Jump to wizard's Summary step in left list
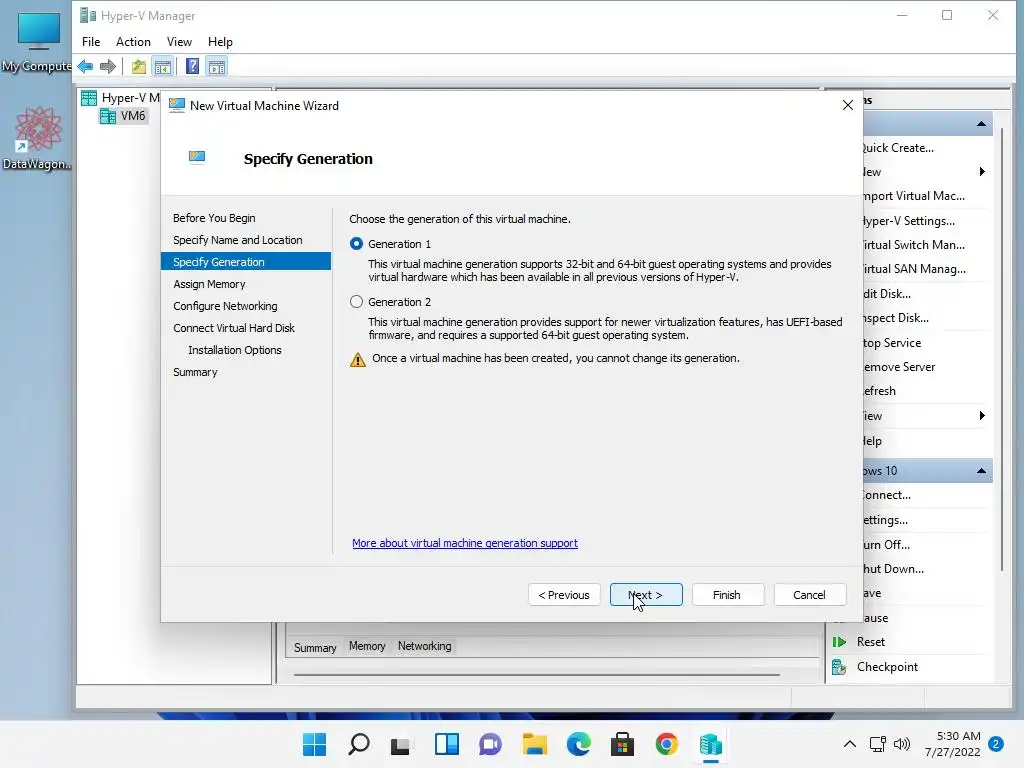The width and height of the screenshot is (1024, 768). [x=195, y=372]
